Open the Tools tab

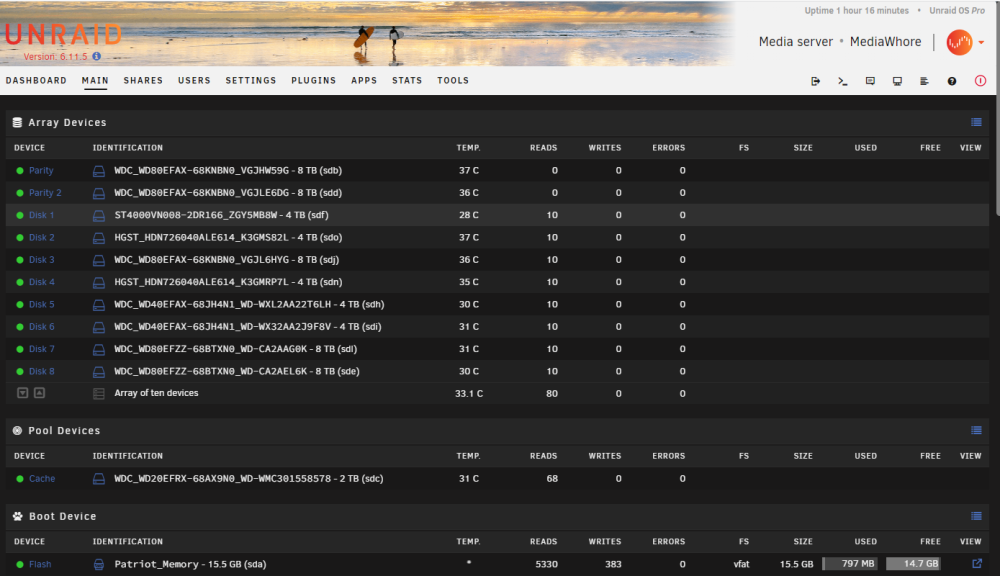point(453,80)
